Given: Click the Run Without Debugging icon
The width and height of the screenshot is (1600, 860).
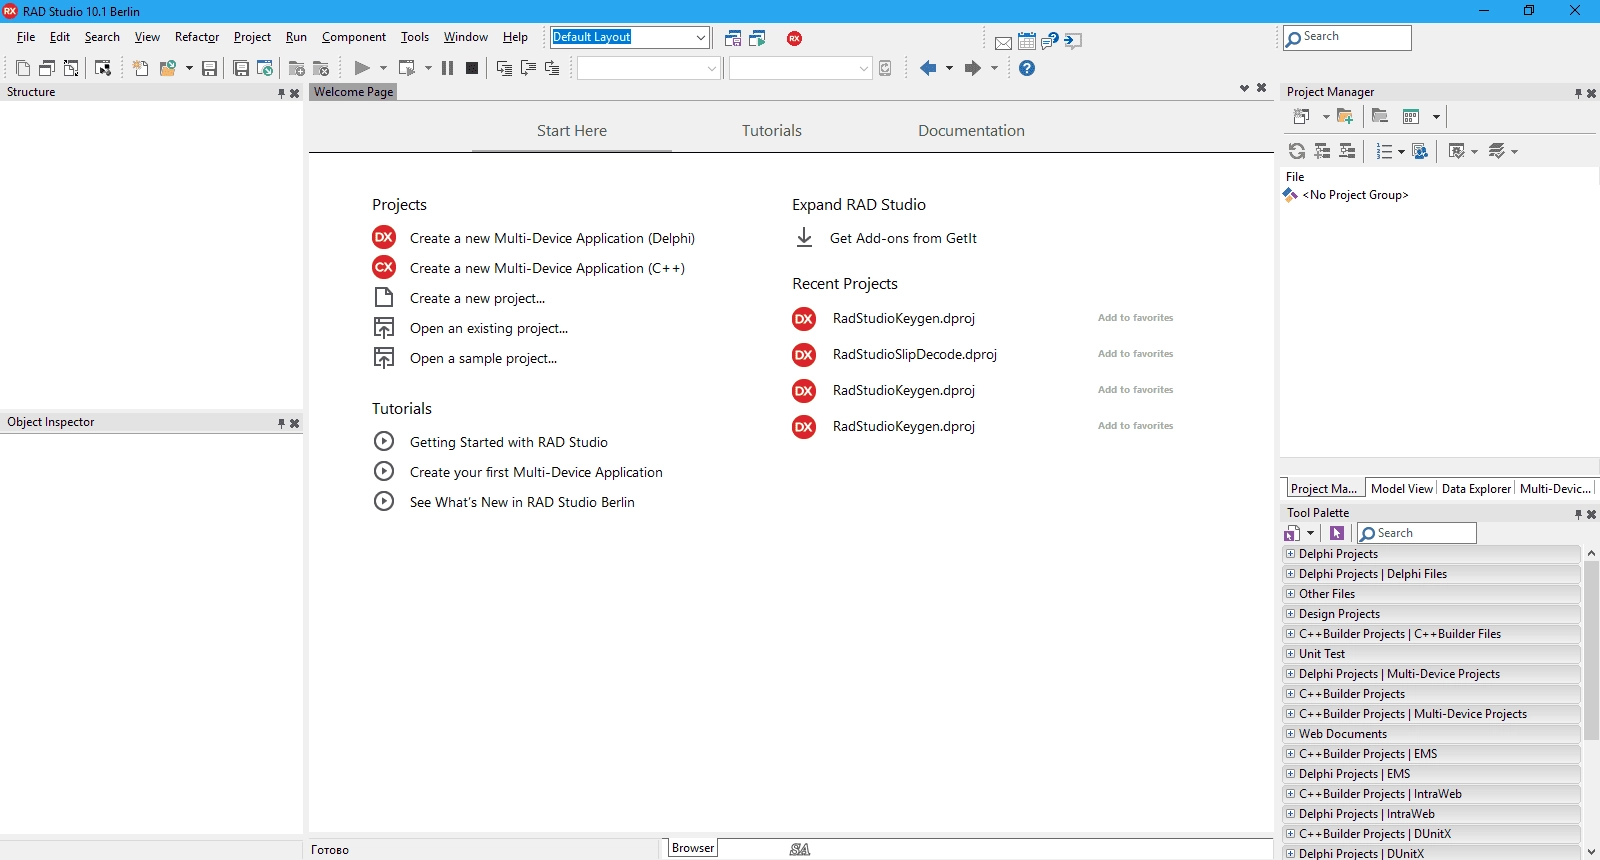Looking at the screenshot, I should [406, 68].
